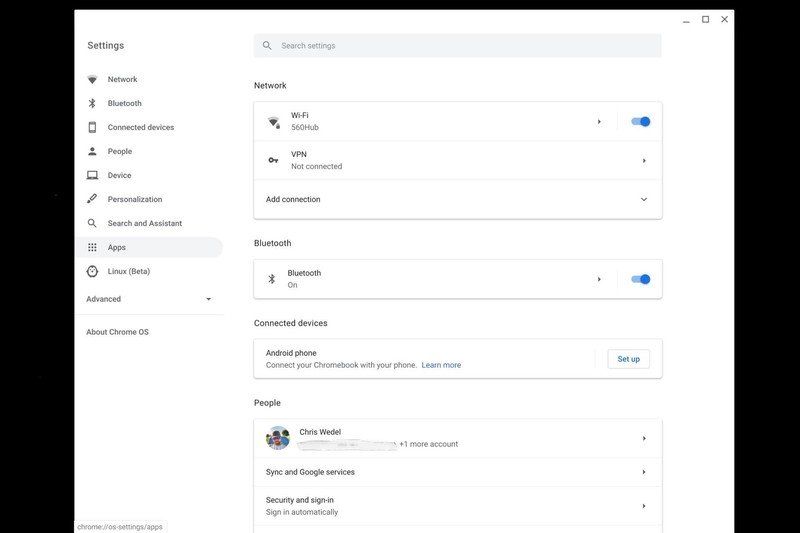Click the Apps grid icon in sidebar
This screenshot has width=800, height=533.
(x=92, y=247)
